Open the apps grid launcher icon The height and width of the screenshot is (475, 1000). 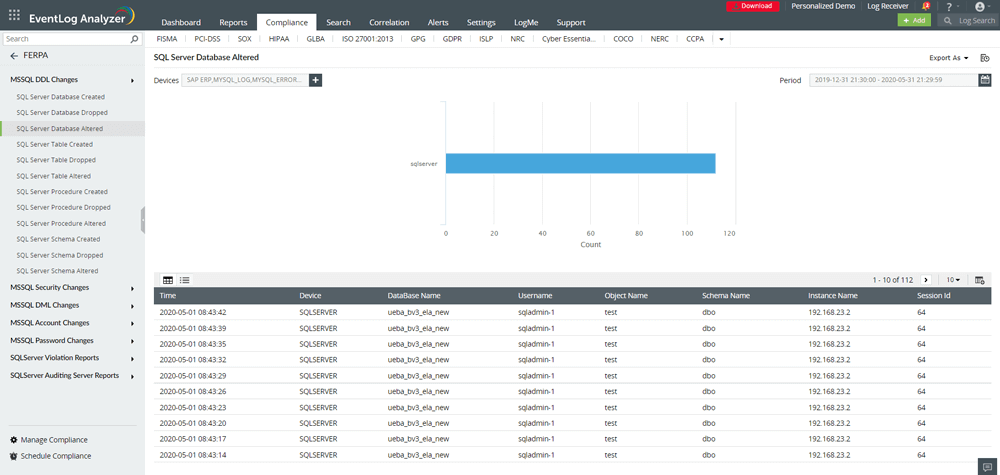[14, 14]
